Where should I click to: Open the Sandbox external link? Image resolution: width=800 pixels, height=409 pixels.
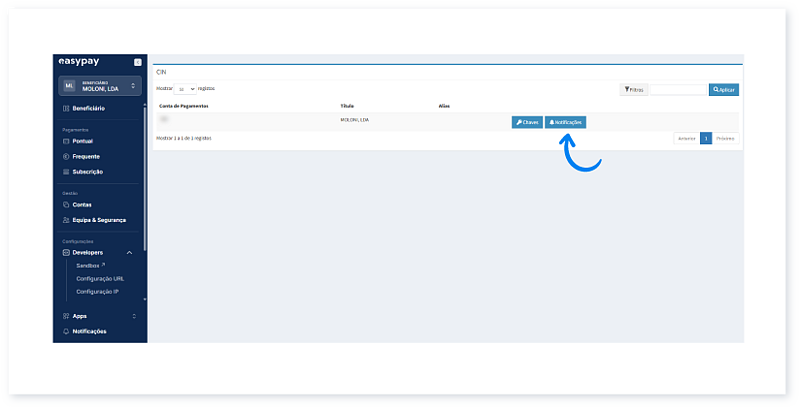coord(91,265)
